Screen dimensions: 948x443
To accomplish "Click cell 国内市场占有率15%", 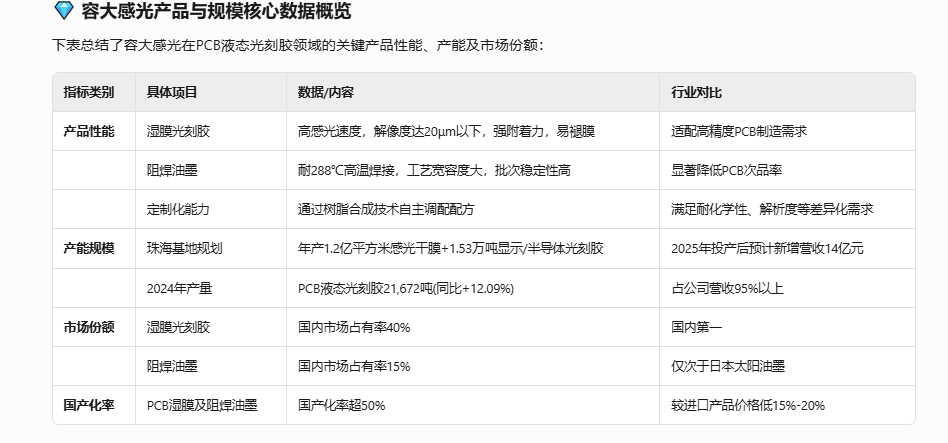I will (354, 366).
